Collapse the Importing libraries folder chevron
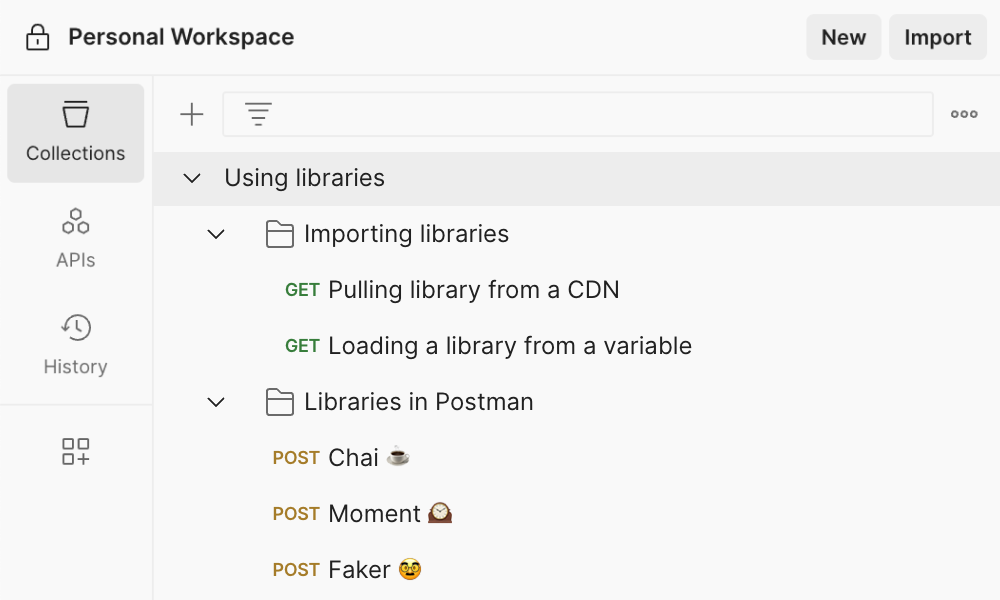Viewport: 1000px width, 600px height. [x=216, y=234]
